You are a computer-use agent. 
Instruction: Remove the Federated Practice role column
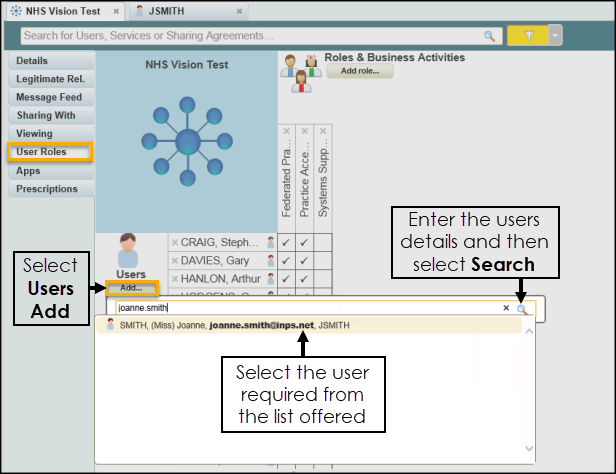click(x=286, y=131)
